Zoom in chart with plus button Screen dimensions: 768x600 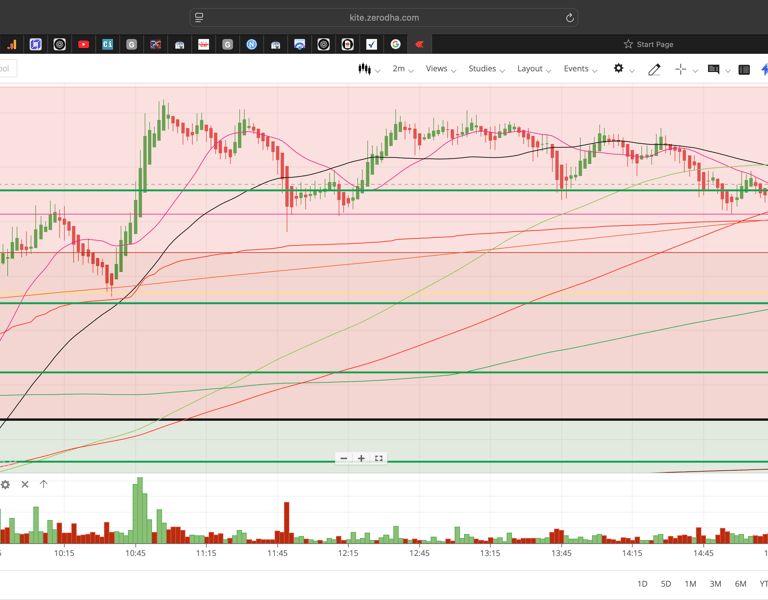point(361,458)
